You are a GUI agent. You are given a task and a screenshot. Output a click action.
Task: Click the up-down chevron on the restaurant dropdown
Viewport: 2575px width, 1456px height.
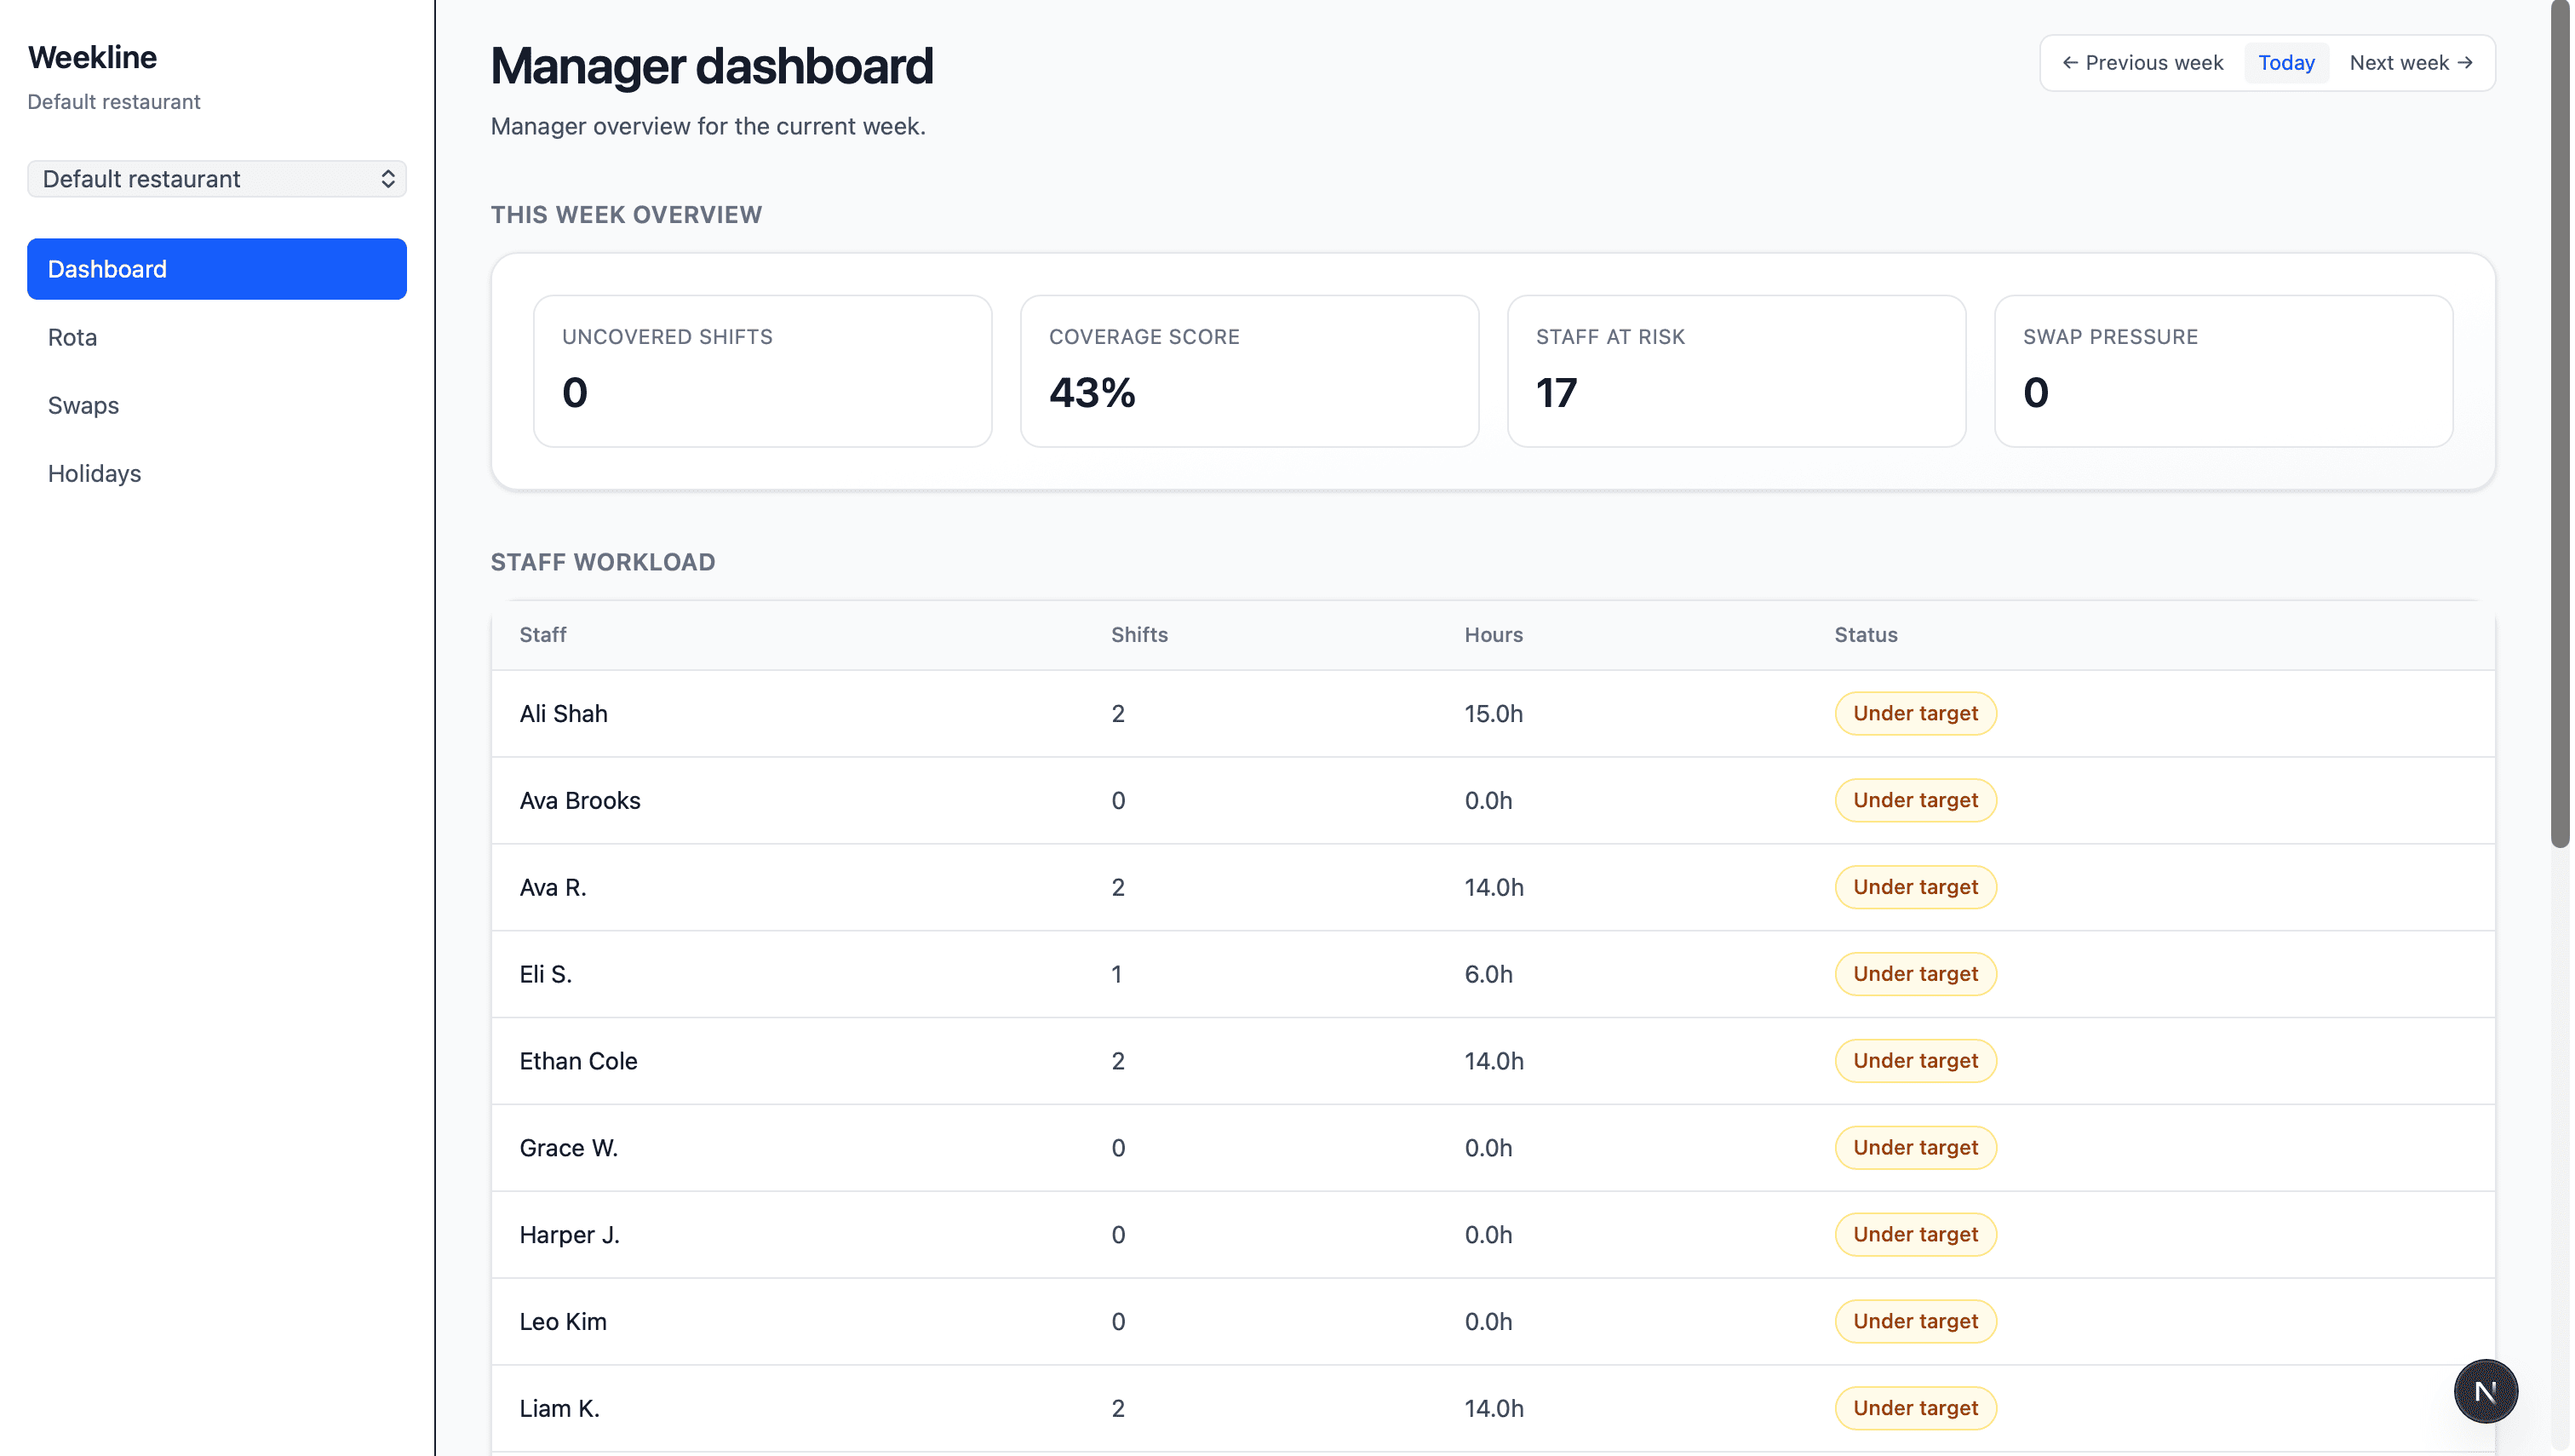(388, 179)
